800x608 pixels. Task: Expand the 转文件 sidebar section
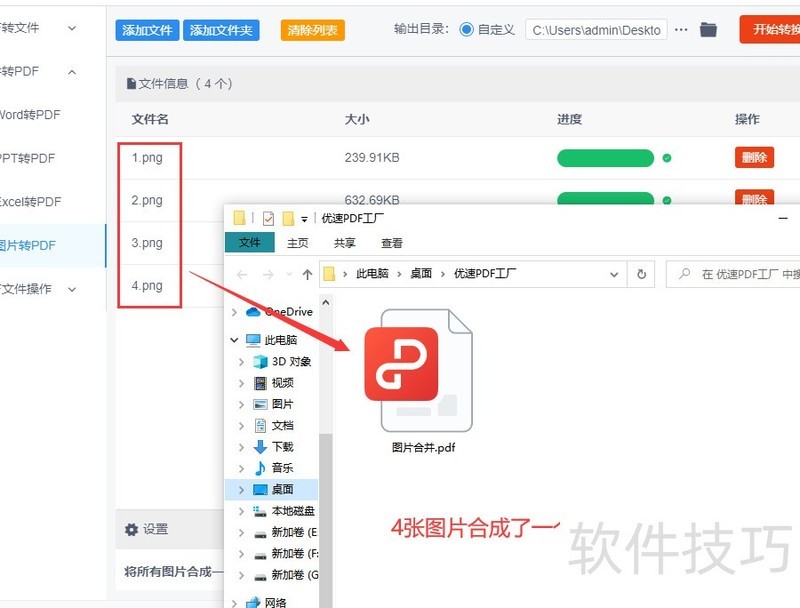point(72,28)
